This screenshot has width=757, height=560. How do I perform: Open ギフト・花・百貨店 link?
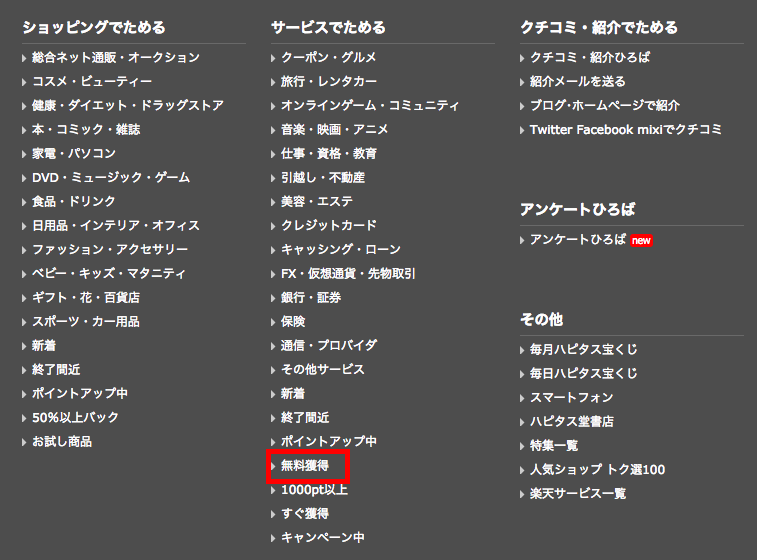pyautogui.click(x=86, y=297)
